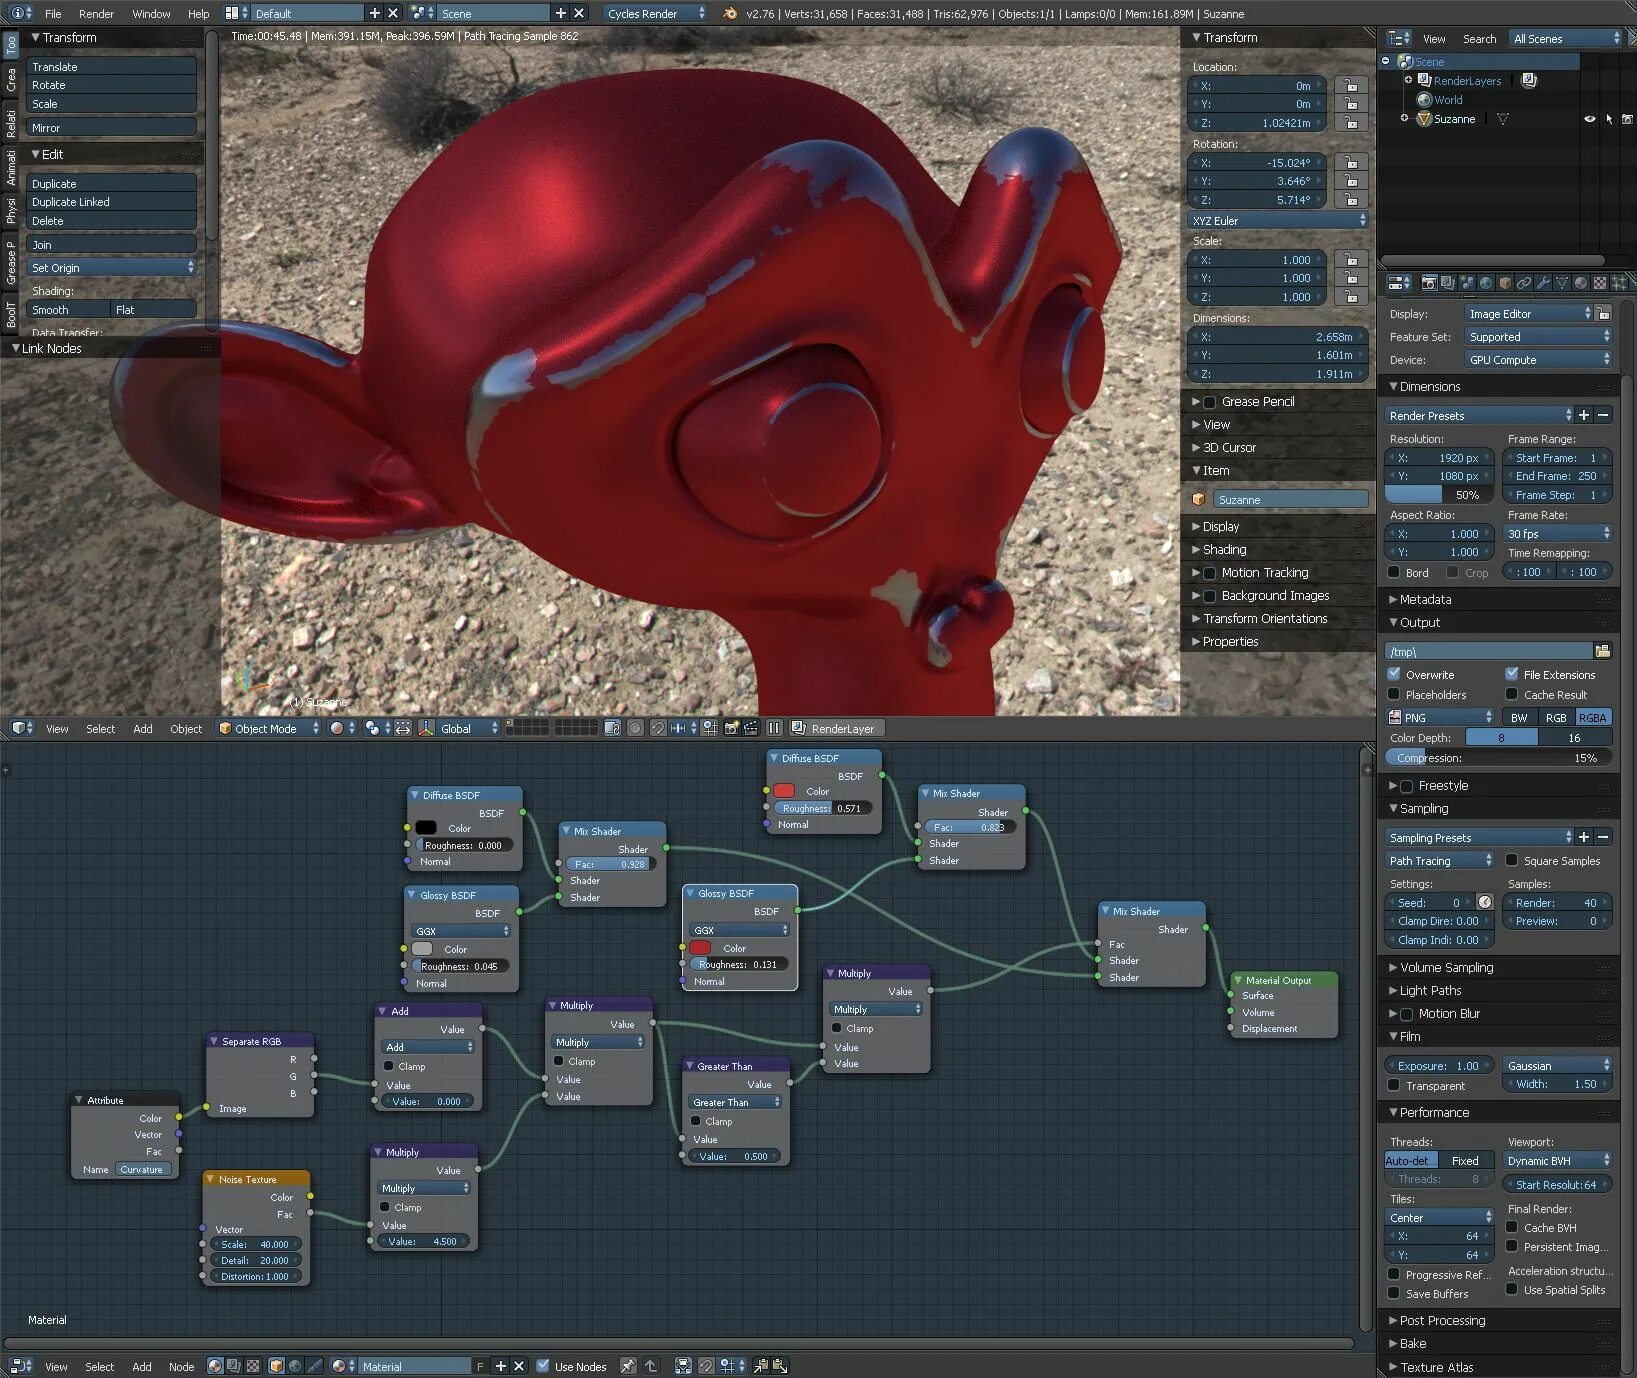Click the Compression 15% slider
Viewport: 1637px width, 1378px height.
(x=1498, y=758)
